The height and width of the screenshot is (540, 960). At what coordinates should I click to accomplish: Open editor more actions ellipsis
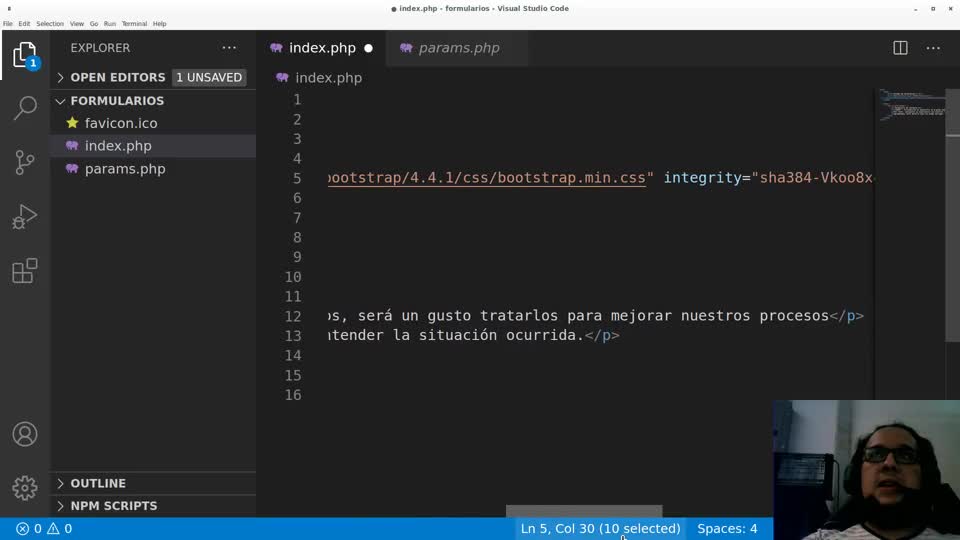tap(932, 48)
